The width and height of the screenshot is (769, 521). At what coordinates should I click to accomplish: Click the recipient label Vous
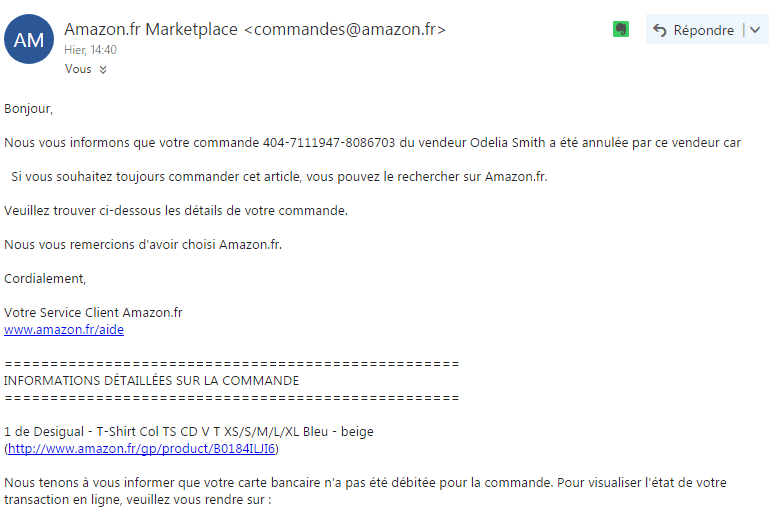click(x=78, y=69)
